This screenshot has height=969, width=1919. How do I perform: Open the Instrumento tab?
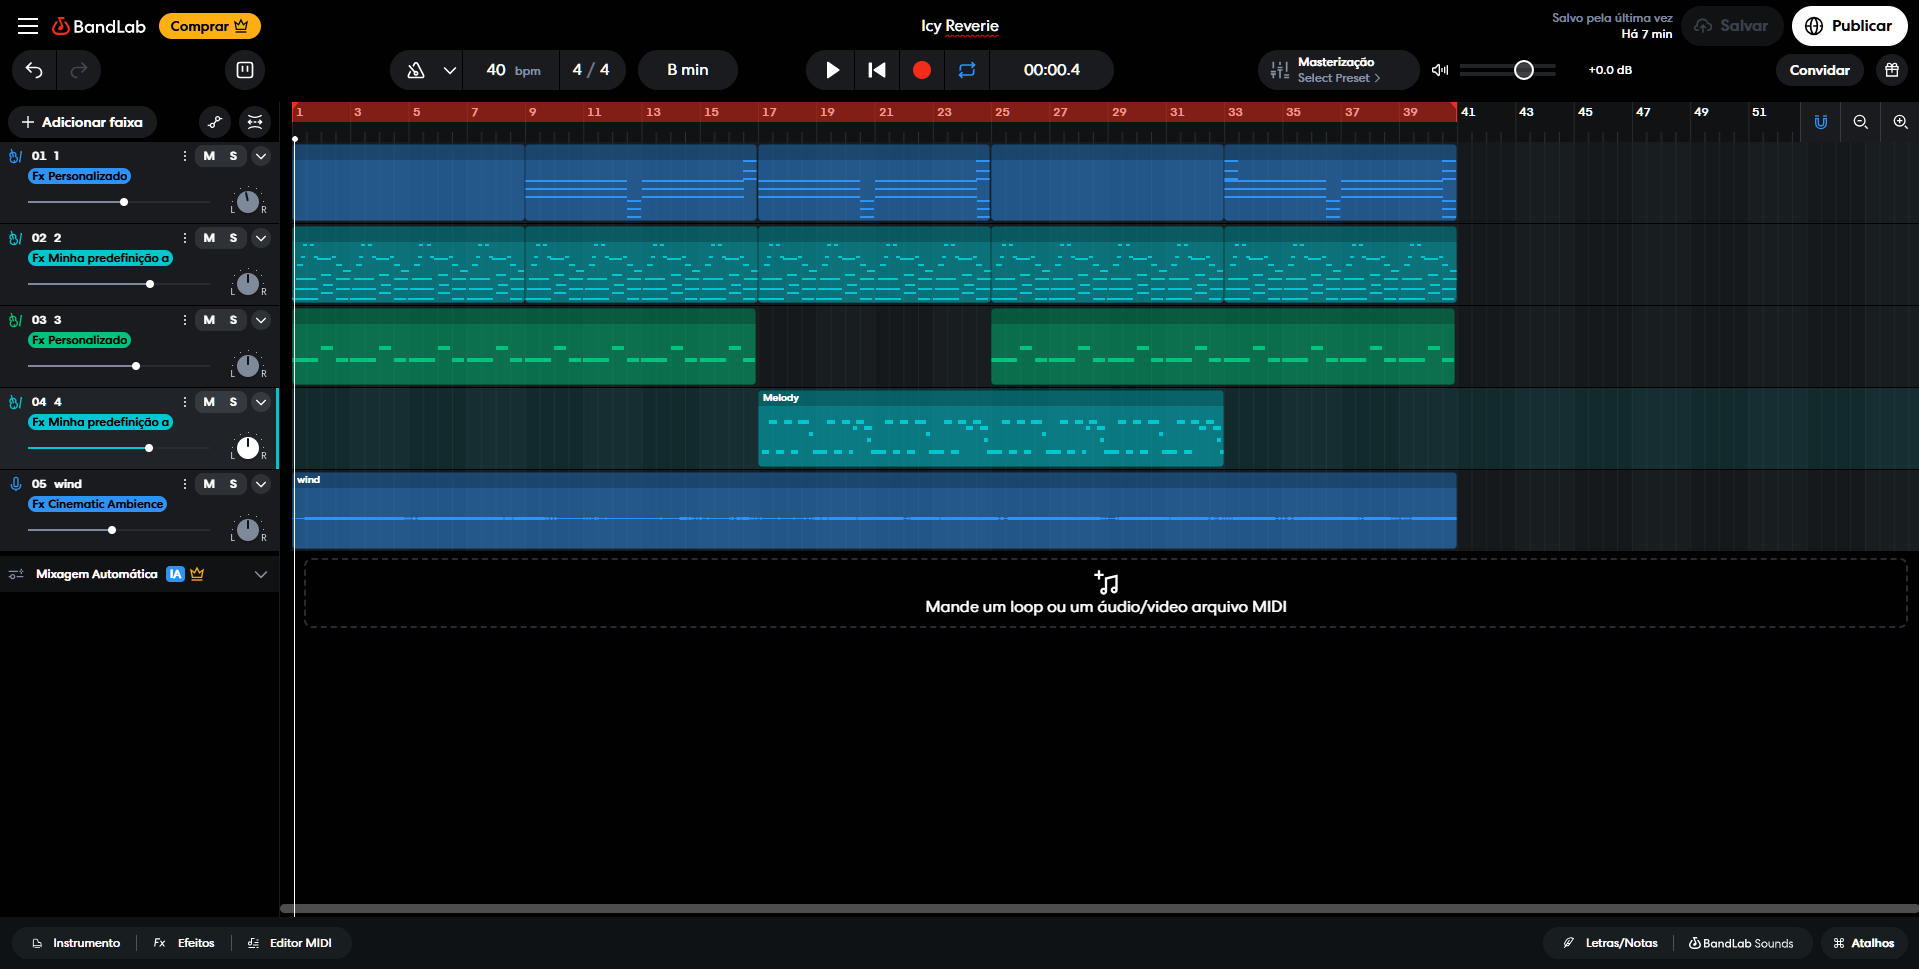[x=76, y=943]
